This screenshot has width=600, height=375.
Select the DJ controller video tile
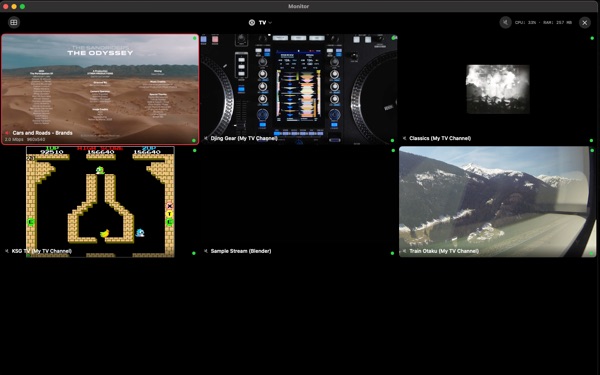click(x=298, y=90)
